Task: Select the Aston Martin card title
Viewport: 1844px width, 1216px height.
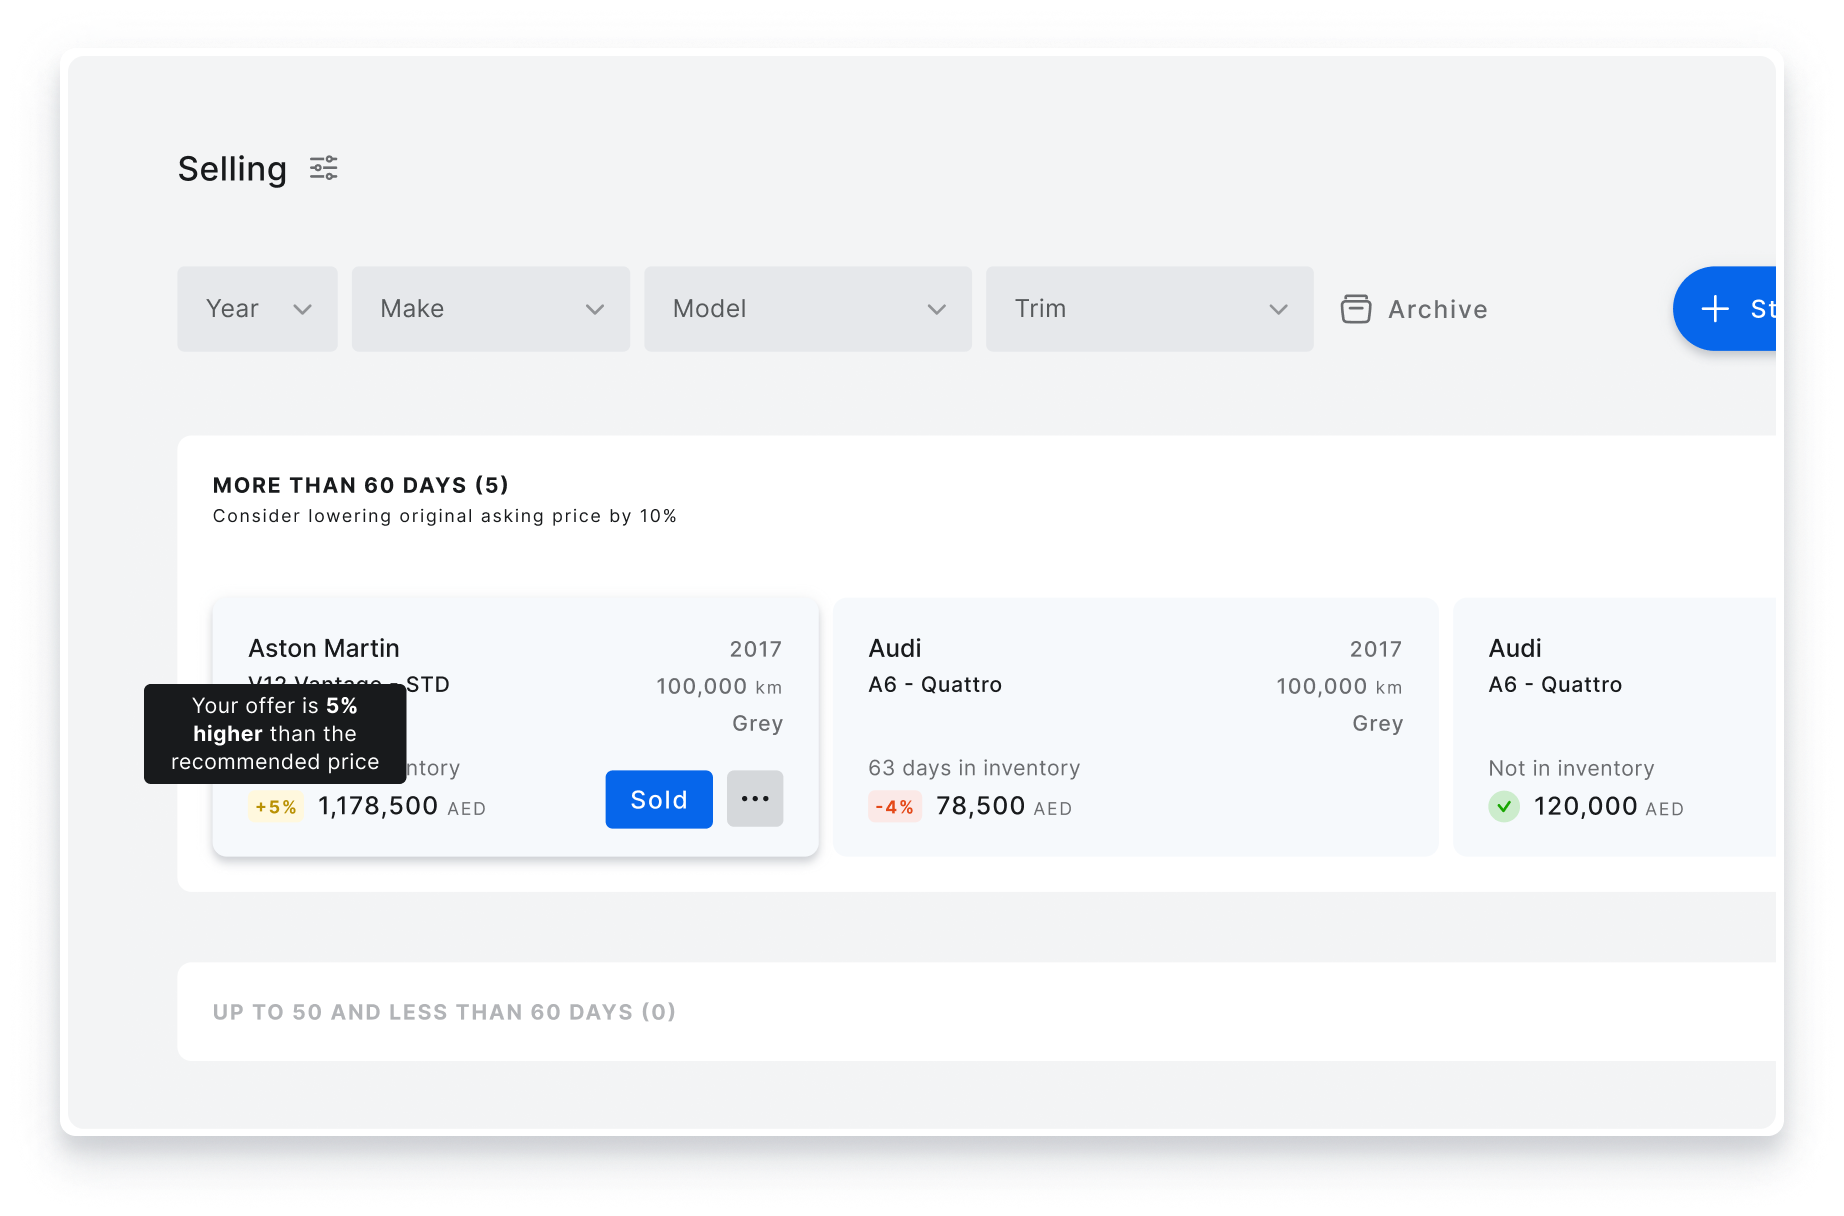Action: point(324,648)
